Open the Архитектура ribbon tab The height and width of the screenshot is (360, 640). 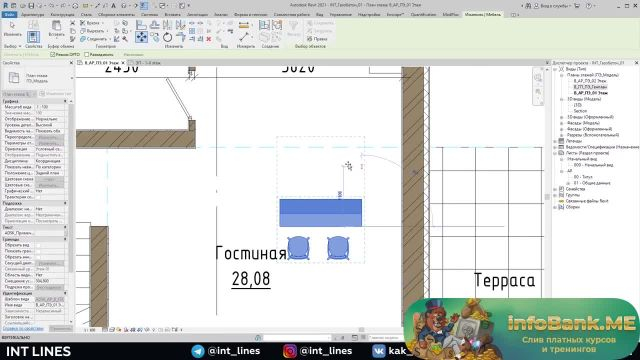[33, 15]
